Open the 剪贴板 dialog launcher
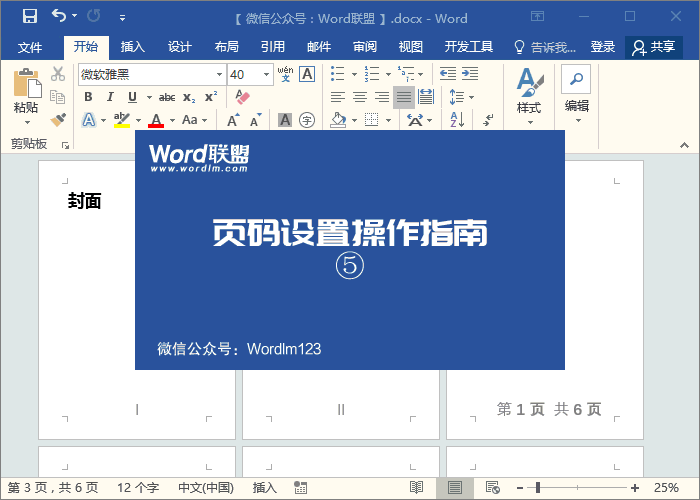Viewport: 700px width, 500px height. (x=66, y=145)
